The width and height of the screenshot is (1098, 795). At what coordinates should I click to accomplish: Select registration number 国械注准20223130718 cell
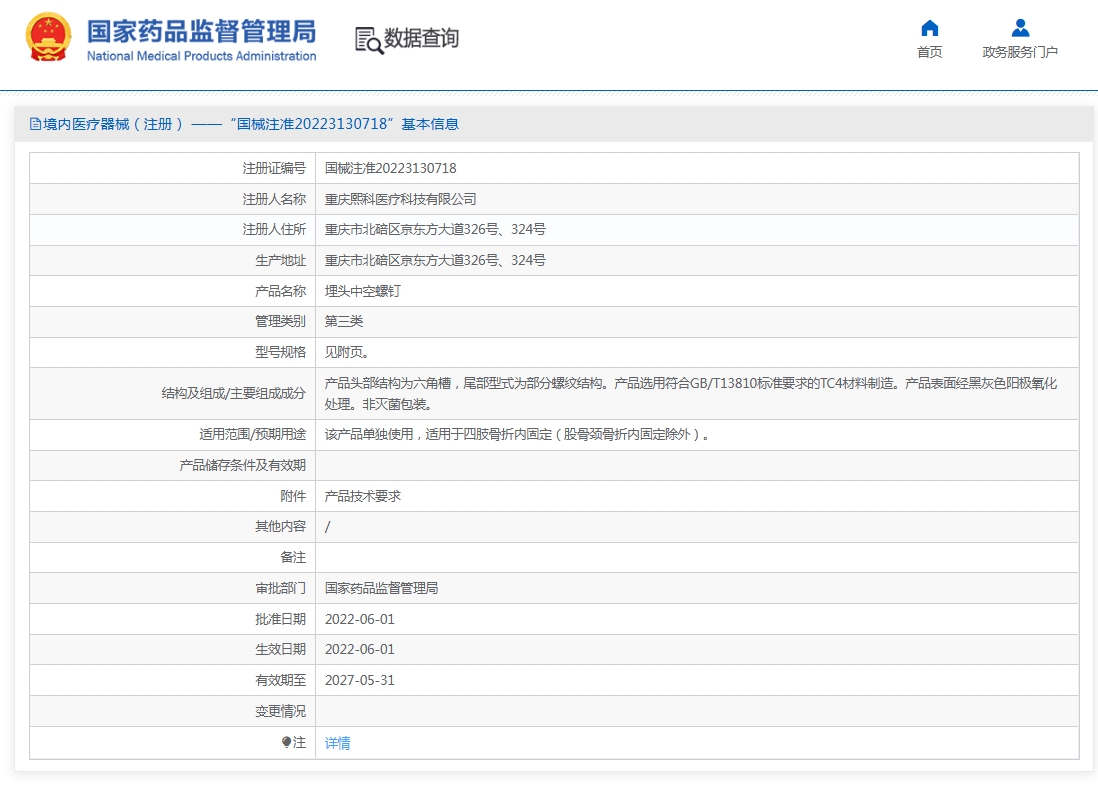391,168
